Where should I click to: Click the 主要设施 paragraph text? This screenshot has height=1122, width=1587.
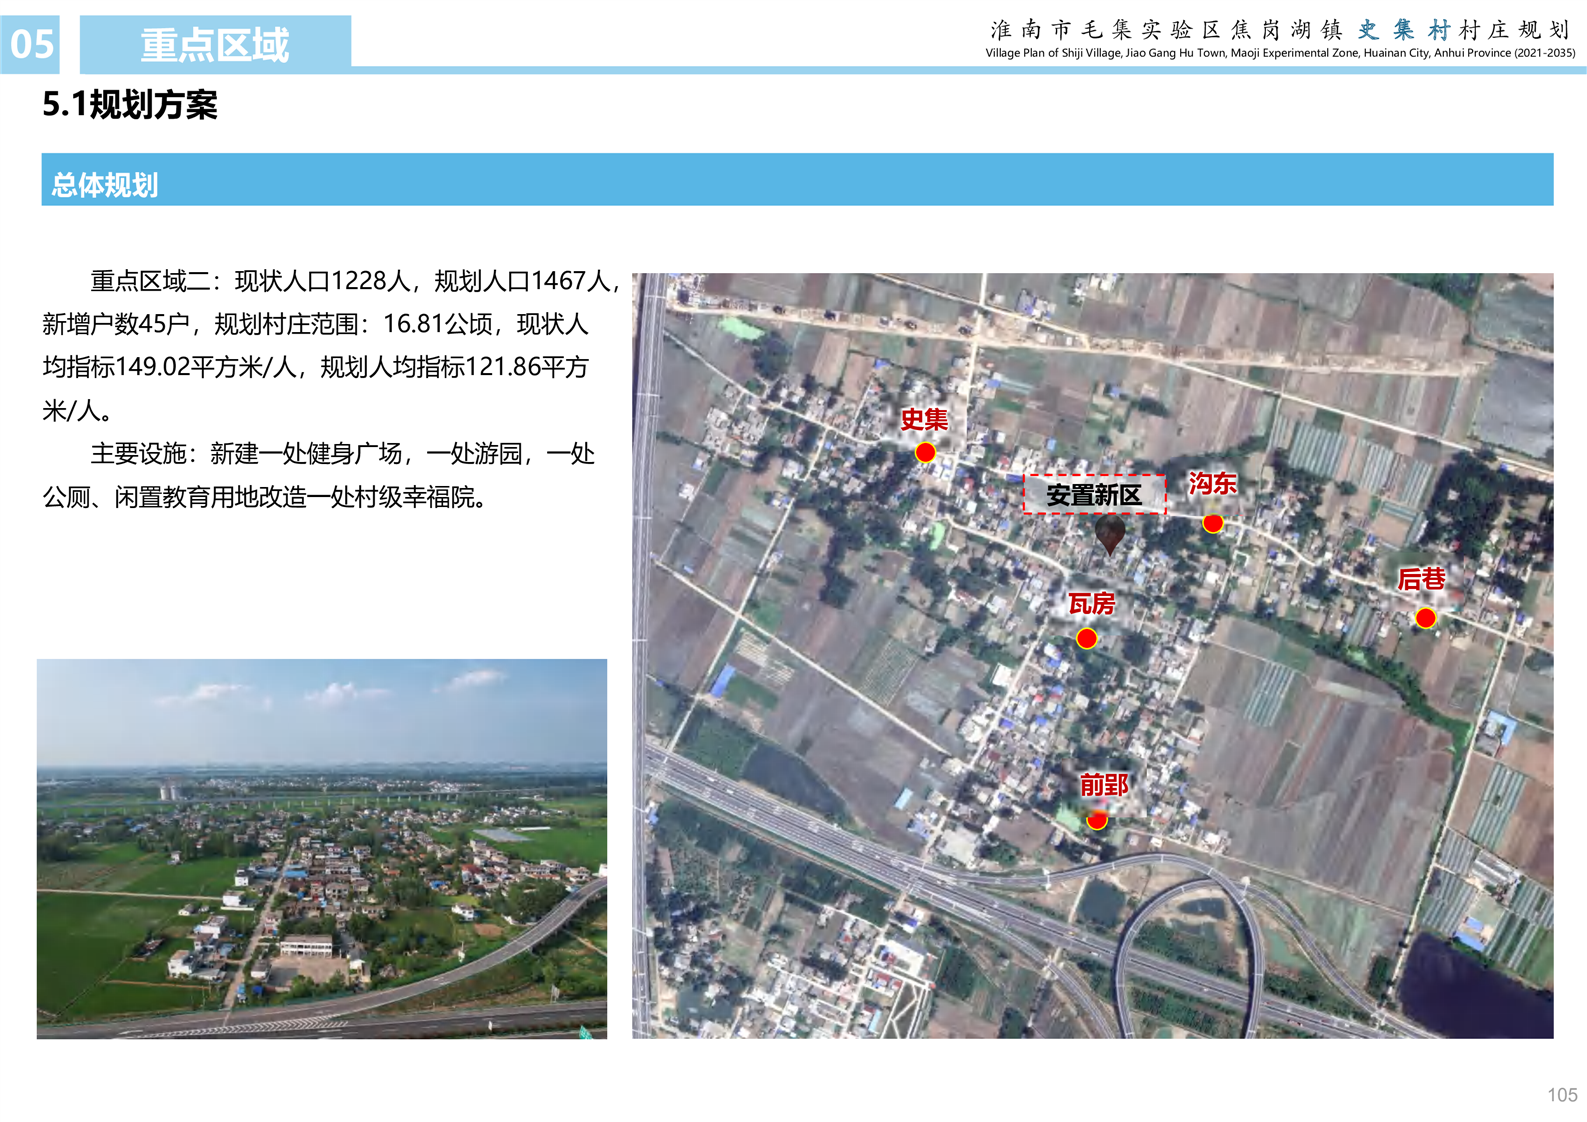click(320, 475)
